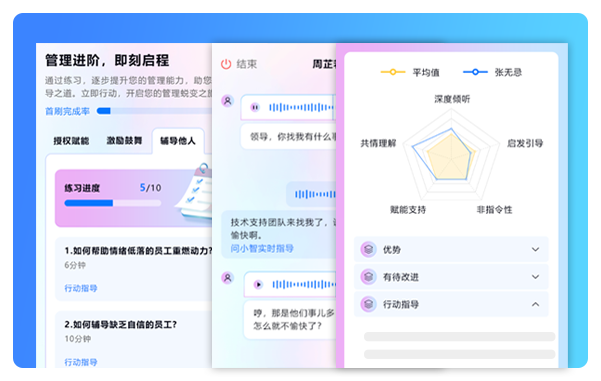The image size is (601, 381).
Task: Play the lower voice message
Action: coord(258,284)
